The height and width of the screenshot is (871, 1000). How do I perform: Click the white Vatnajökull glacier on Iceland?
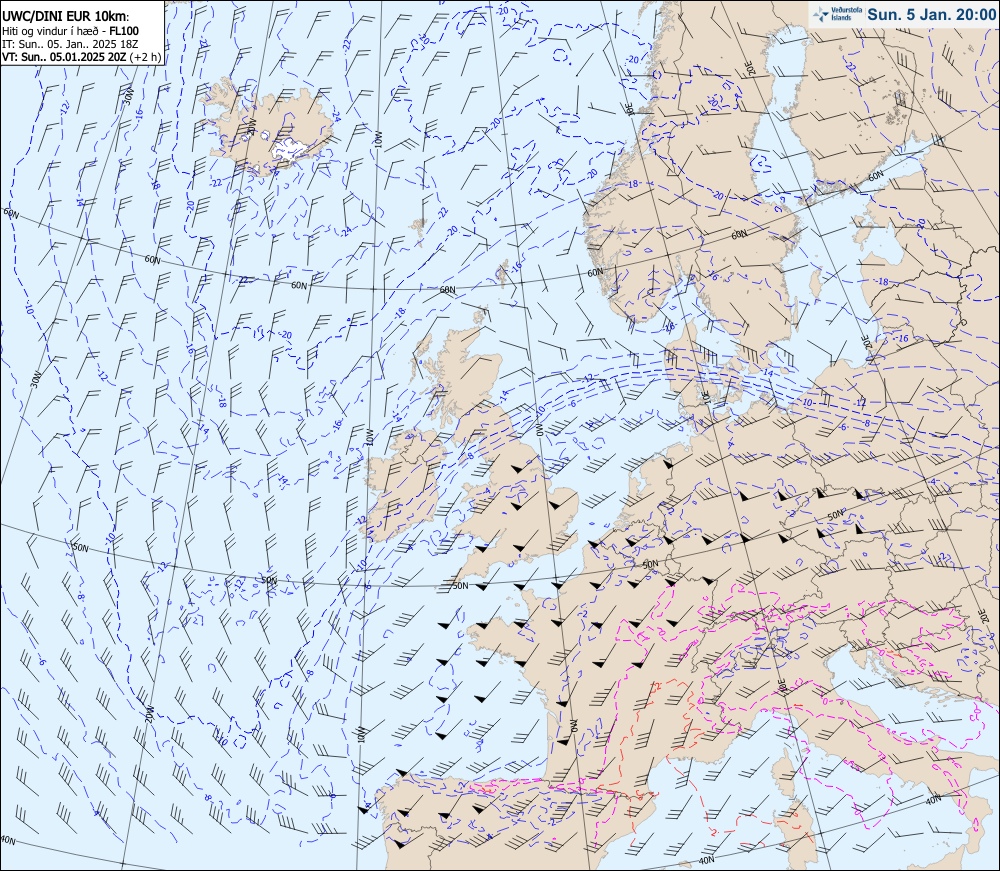tap(290, 151)
